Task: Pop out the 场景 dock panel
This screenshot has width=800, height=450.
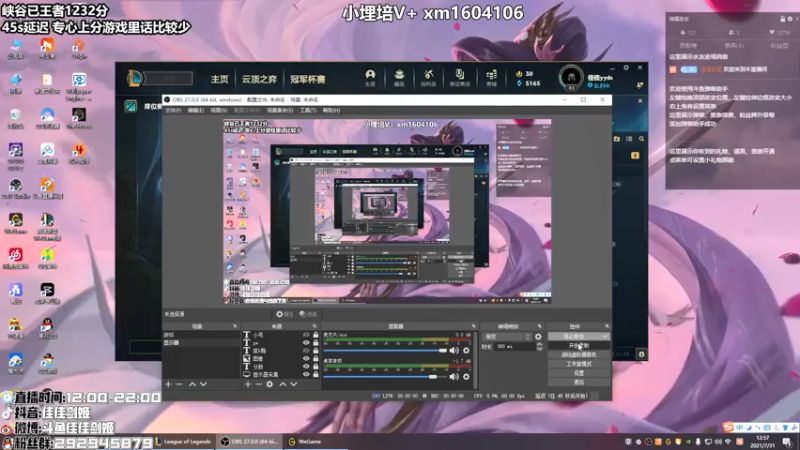Action: click(235, 326)
